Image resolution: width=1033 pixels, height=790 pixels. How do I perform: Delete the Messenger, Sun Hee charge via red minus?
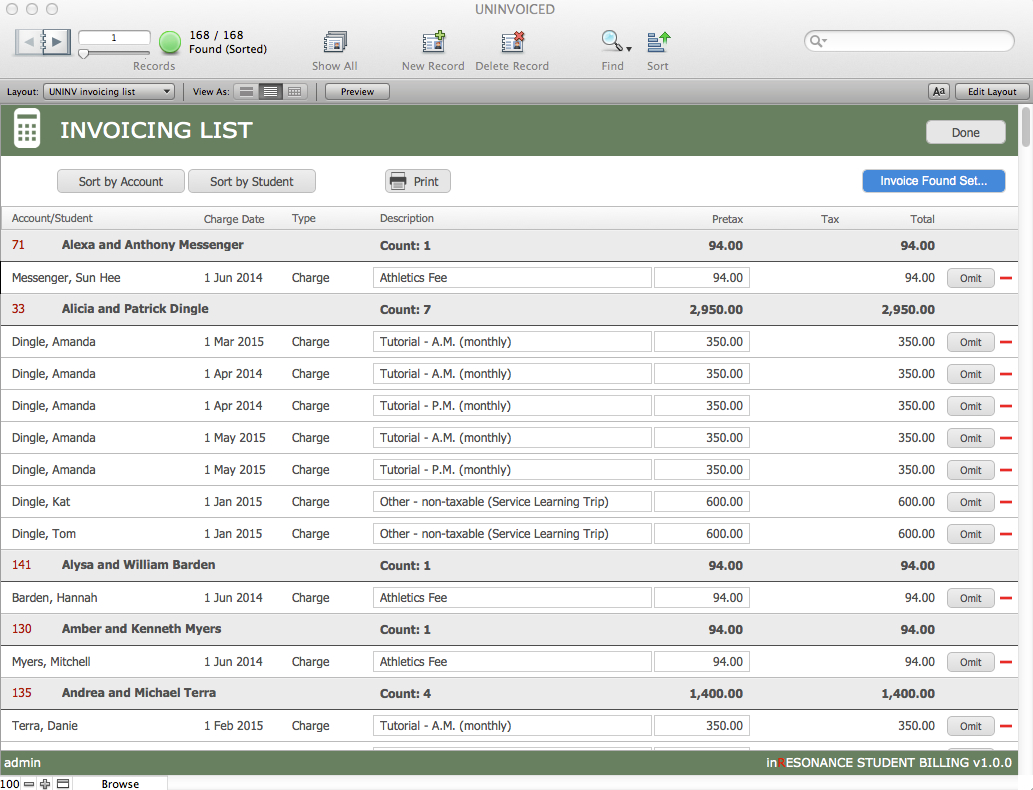pyautogui.click(x=1006, y=278)
